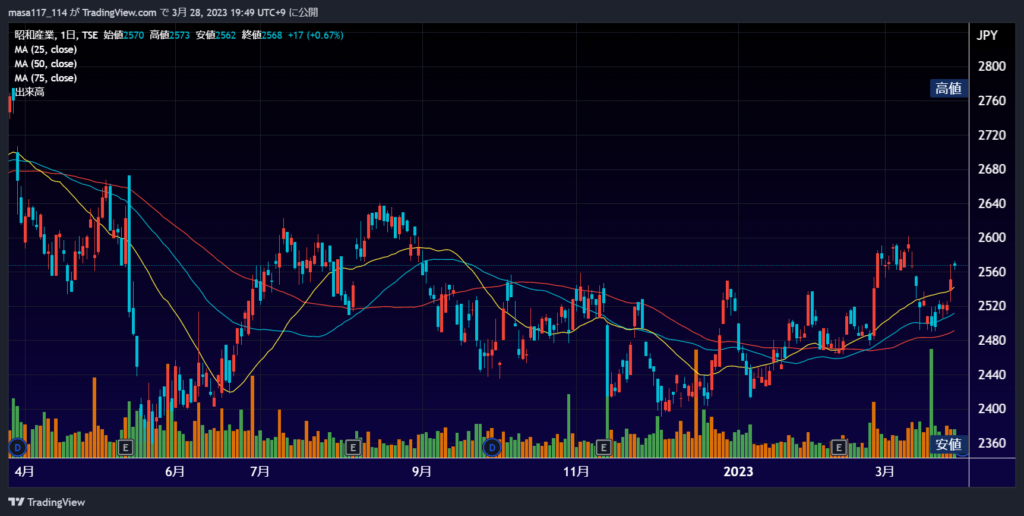1024x516 pixels.
Task: Click the 2480 price axis label
Action: tap(991, 340)
